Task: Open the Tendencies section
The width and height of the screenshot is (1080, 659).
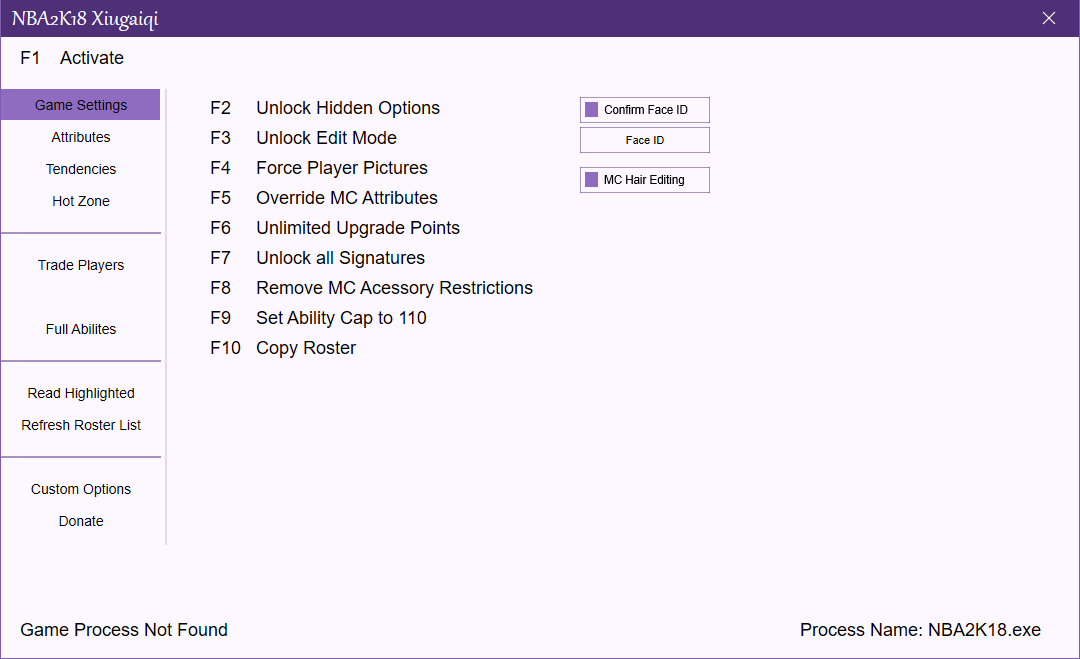Action: coord(81,169)
